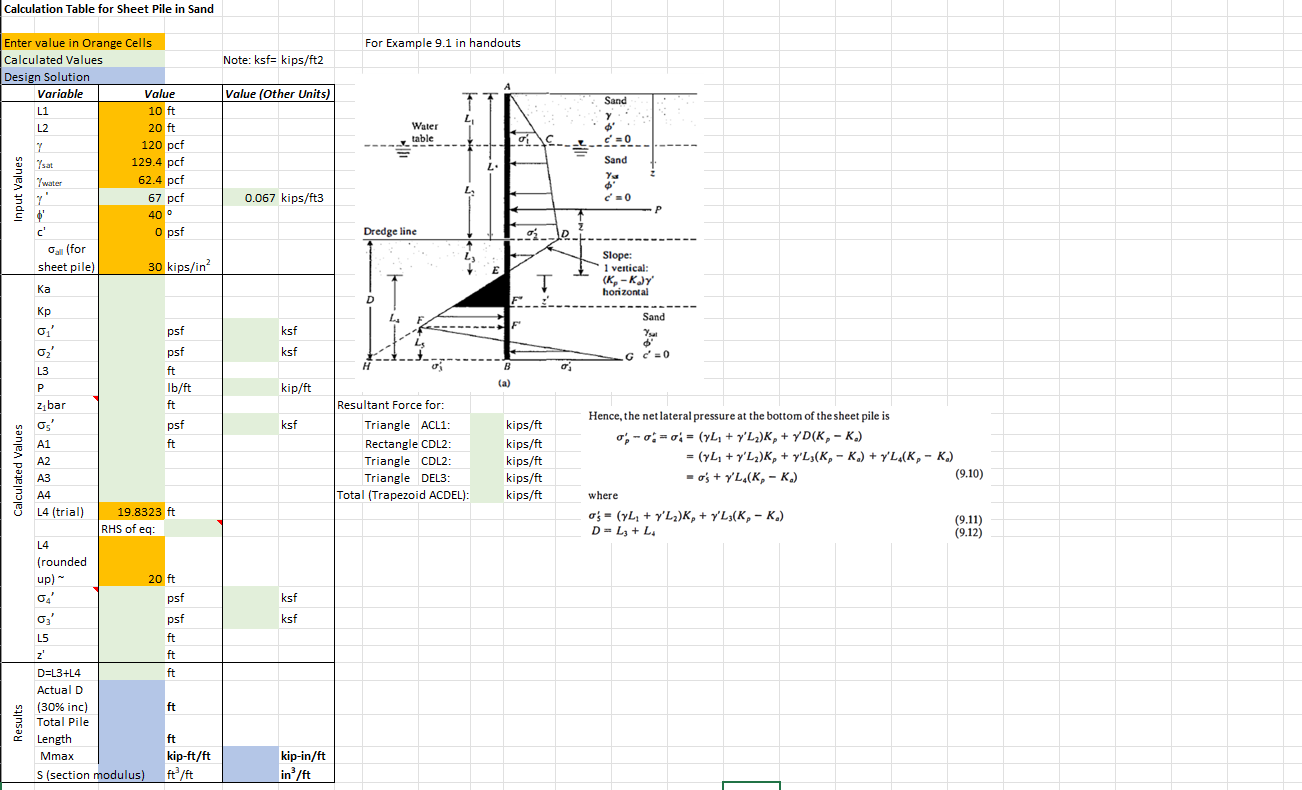Click the "L5" variable label cell

point(66,637)
